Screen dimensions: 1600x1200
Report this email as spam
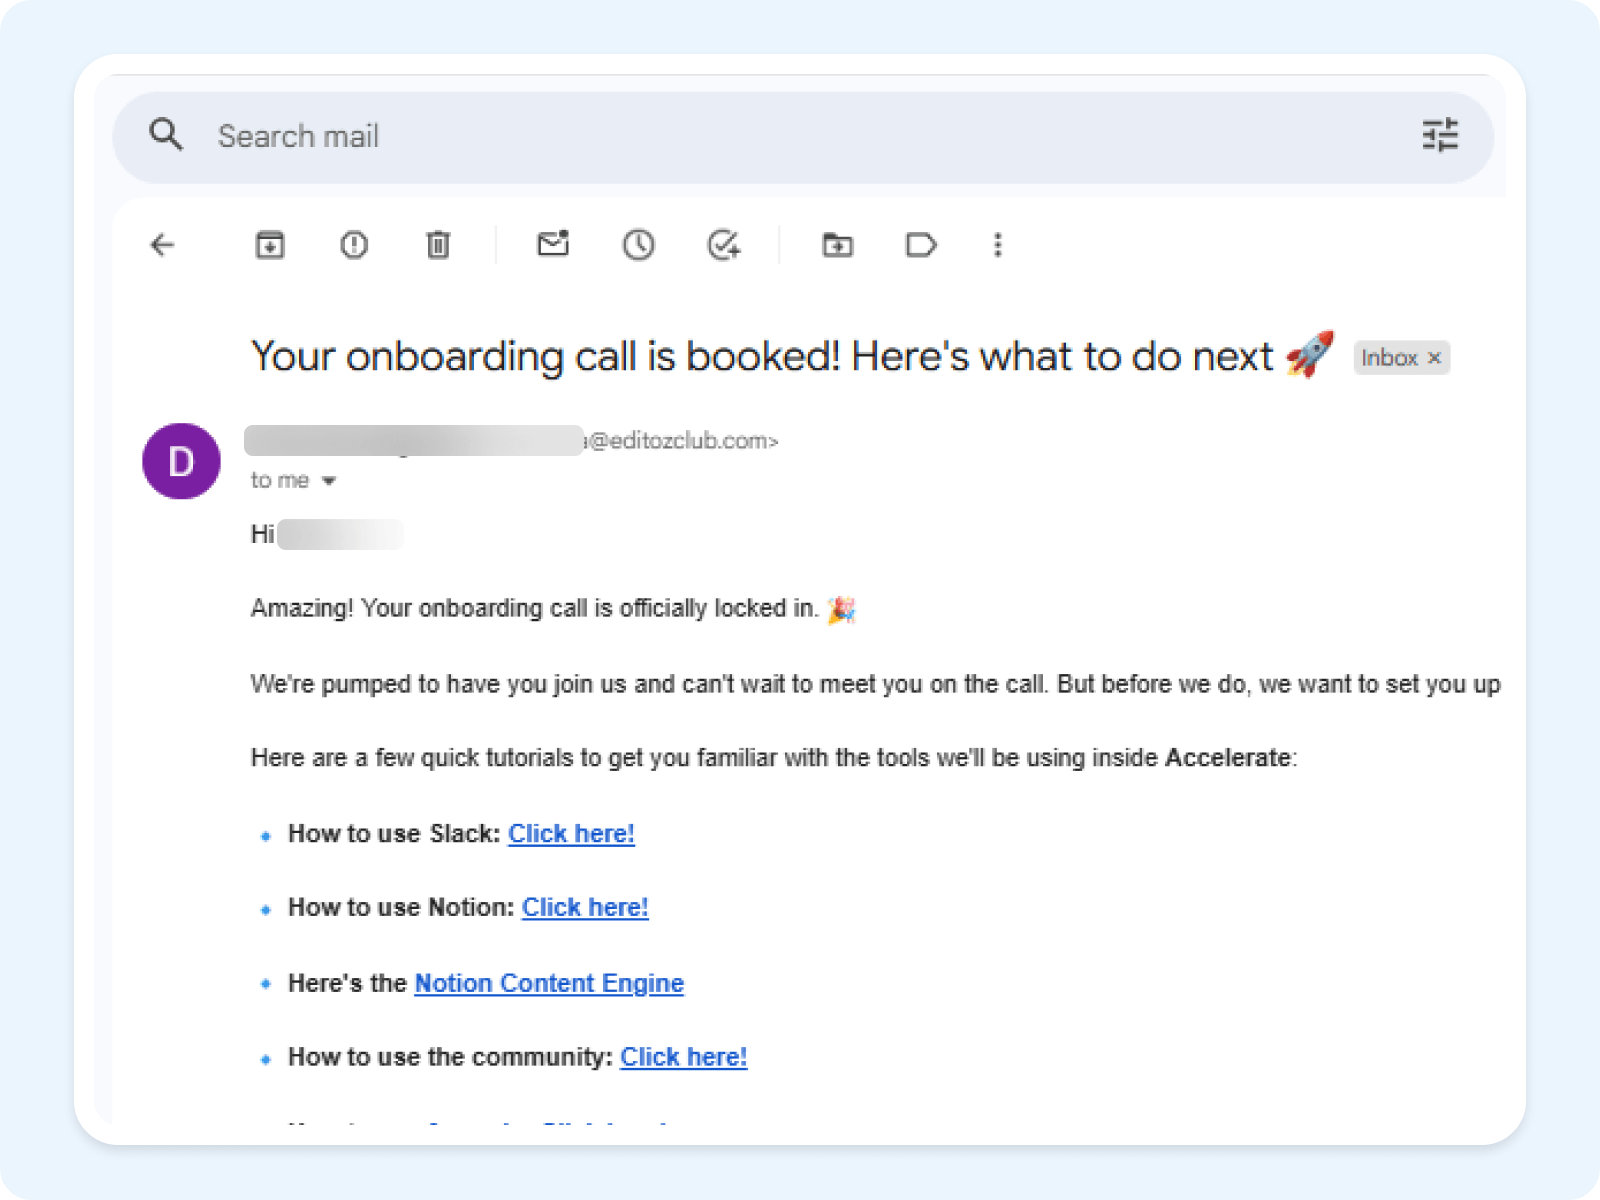point(352,245)
